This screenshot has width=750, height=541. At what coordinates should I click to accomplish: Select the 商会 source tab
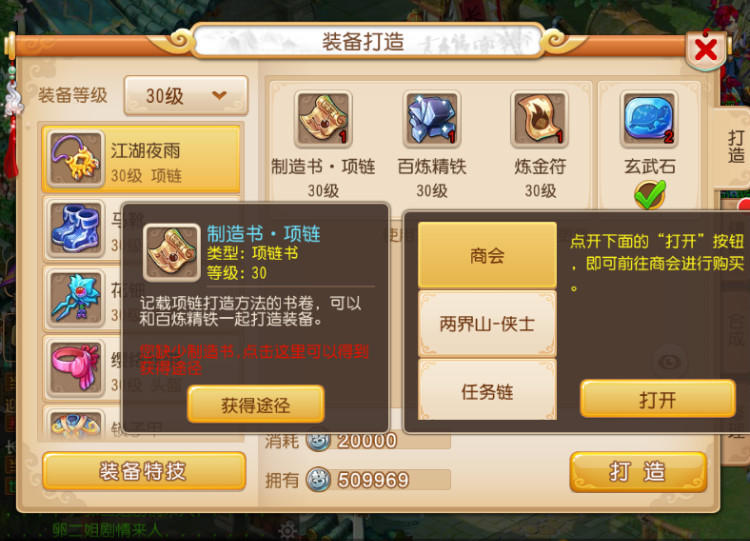tap(487, 255)
